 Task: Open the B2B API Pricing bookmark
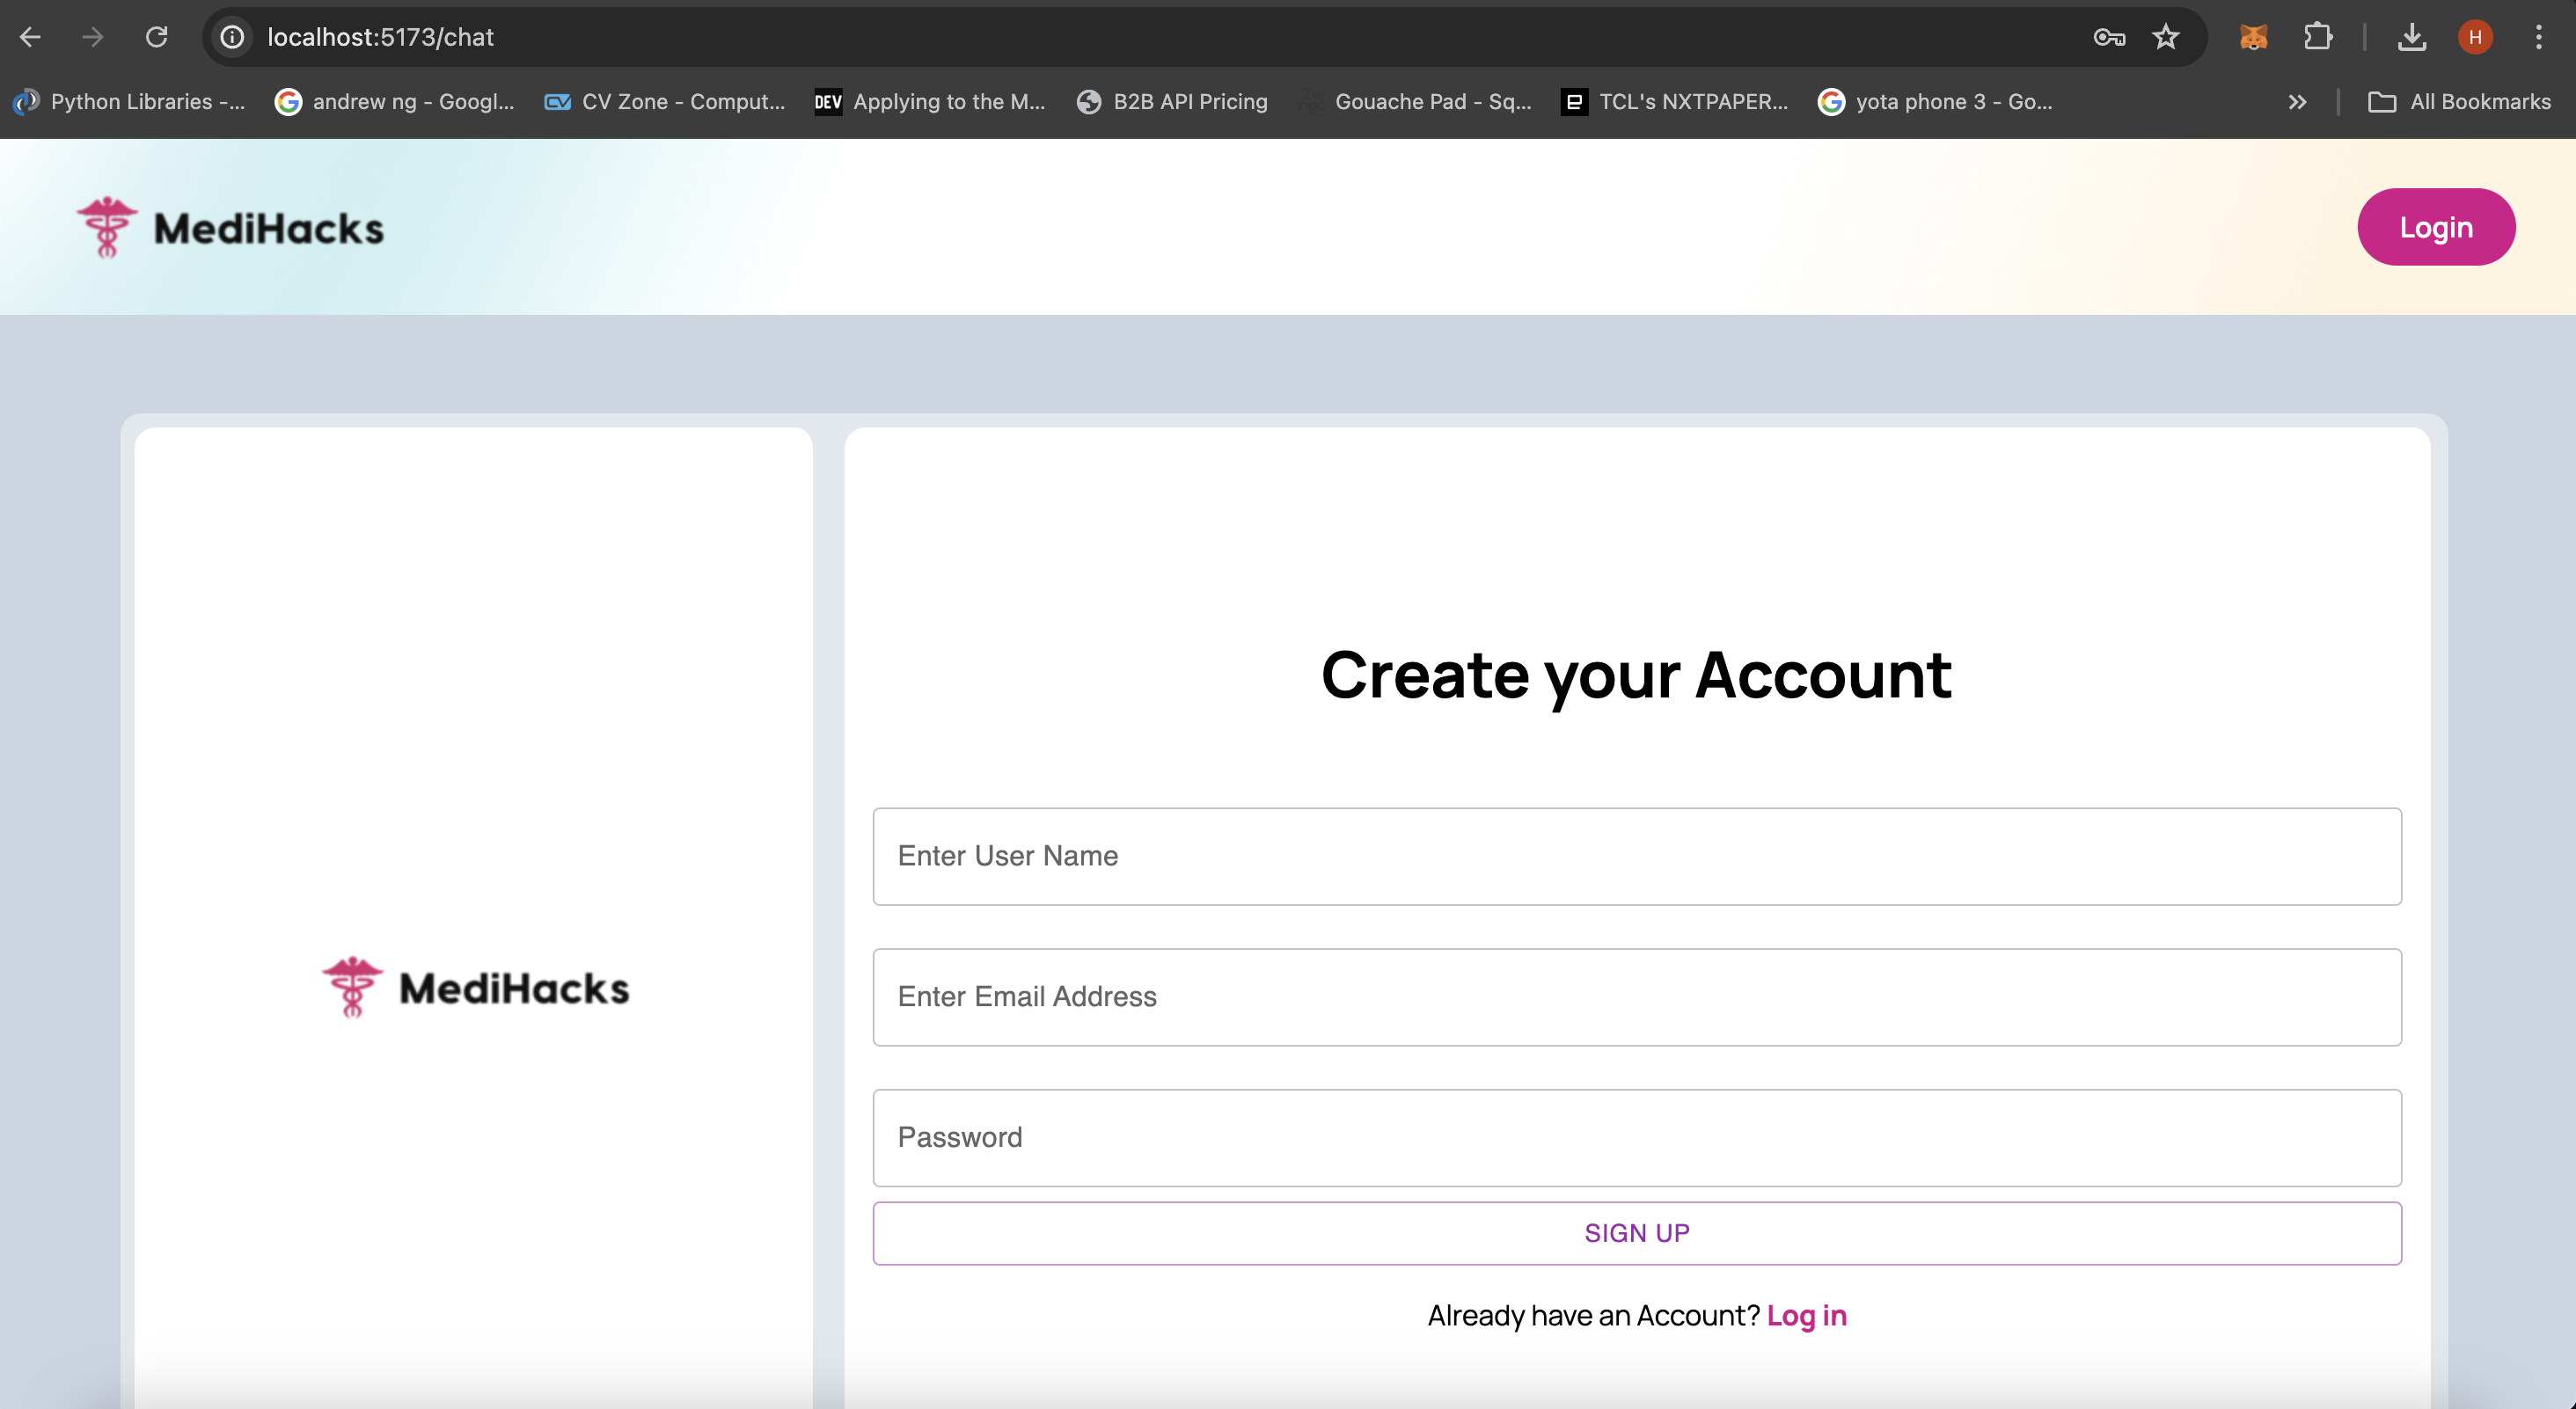[1172, 102]
